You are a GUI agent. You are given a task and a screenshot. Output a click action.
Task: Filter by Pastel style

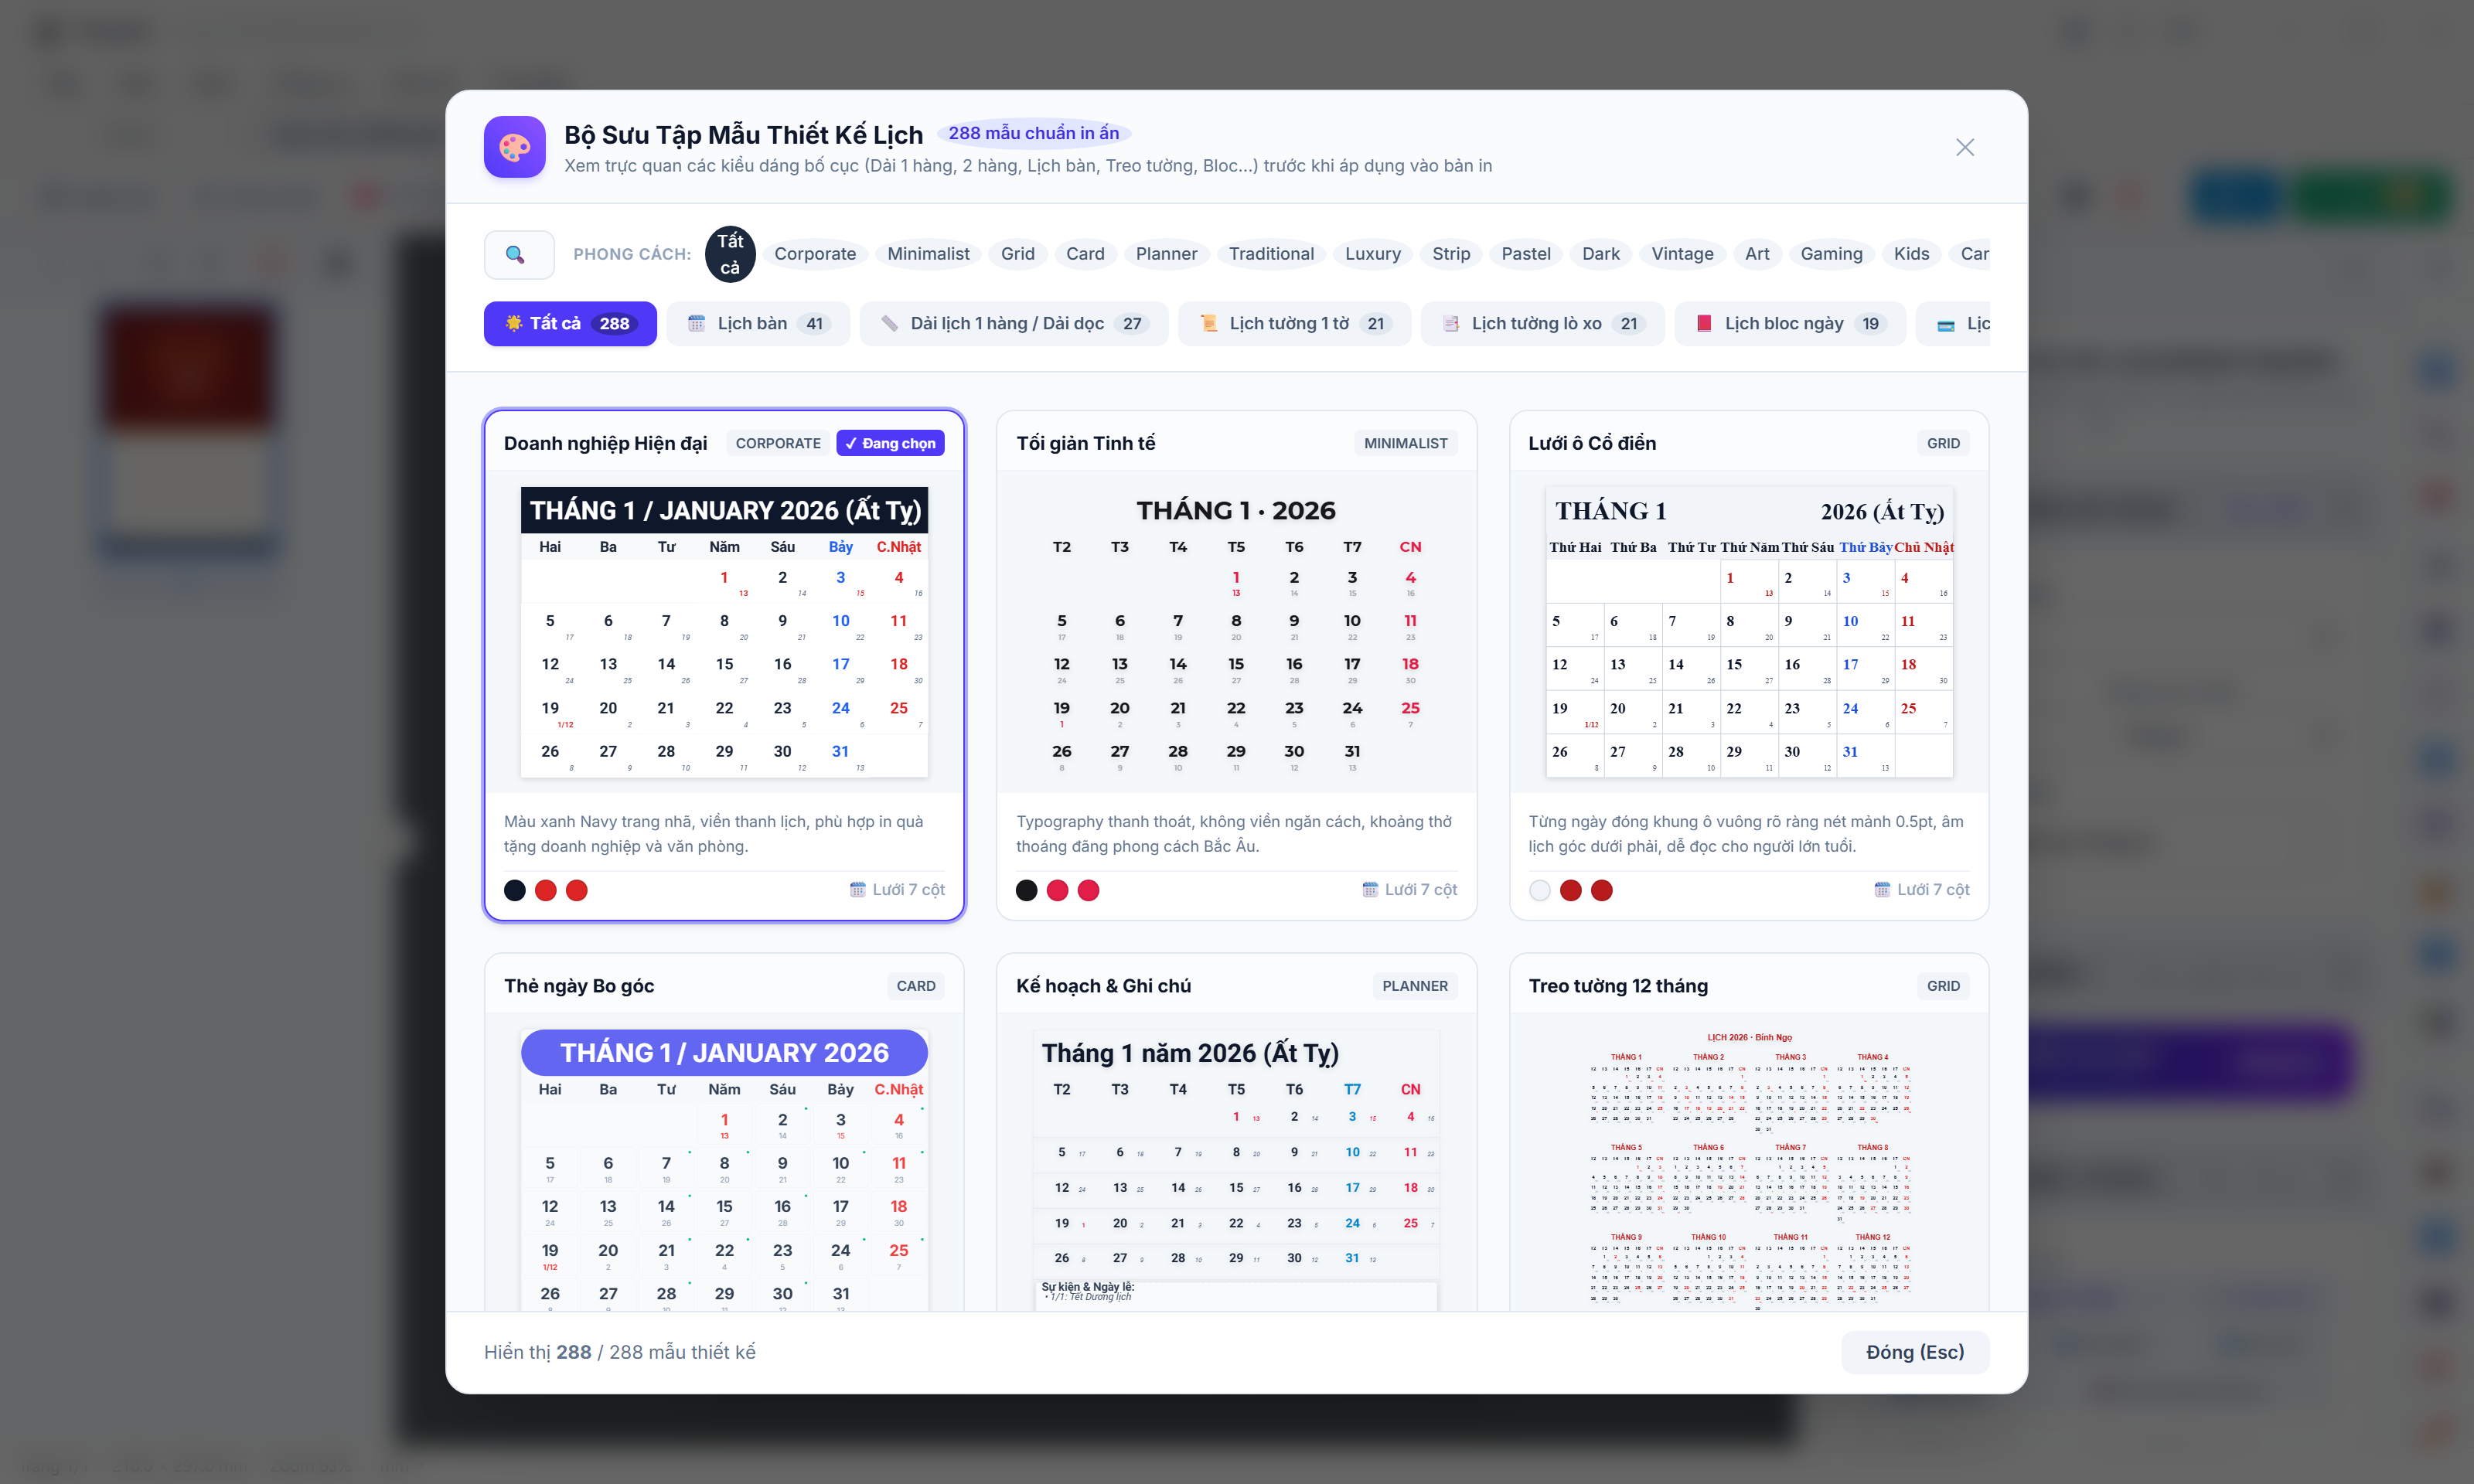click(1526, 254)
